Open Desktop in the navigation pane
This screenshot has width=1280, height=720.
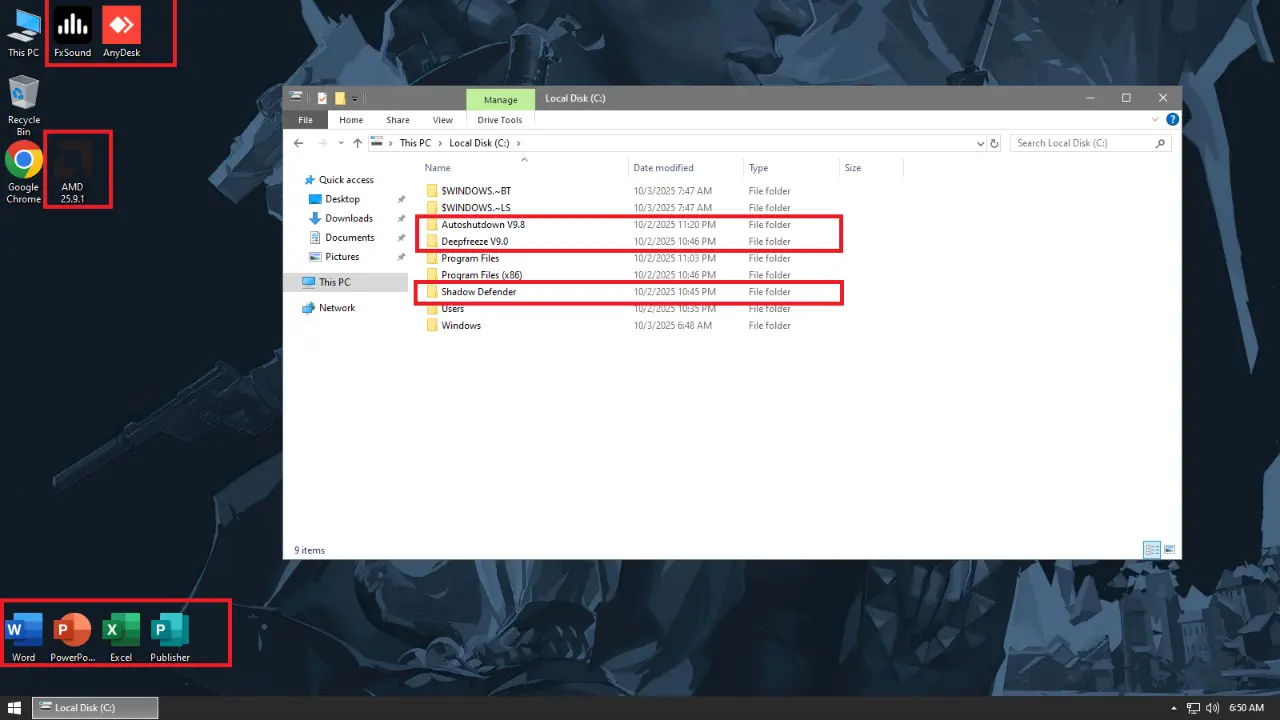point(342,199)
